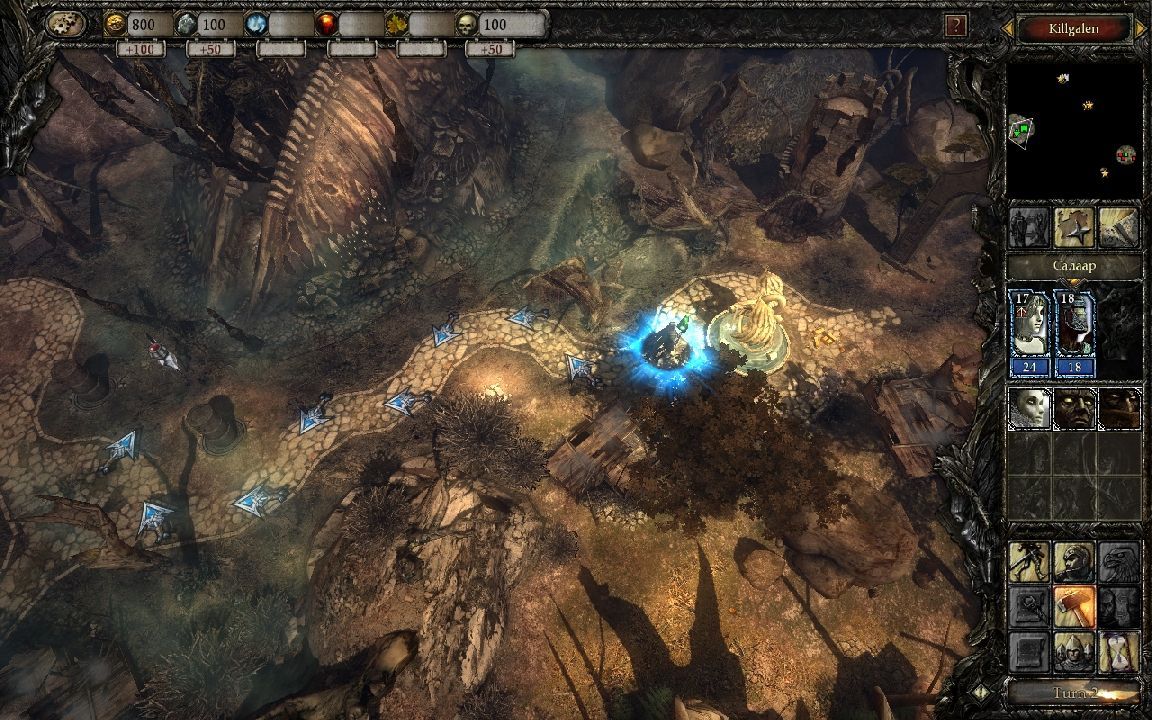Open the armored helmets army icon

[1075, 651]
